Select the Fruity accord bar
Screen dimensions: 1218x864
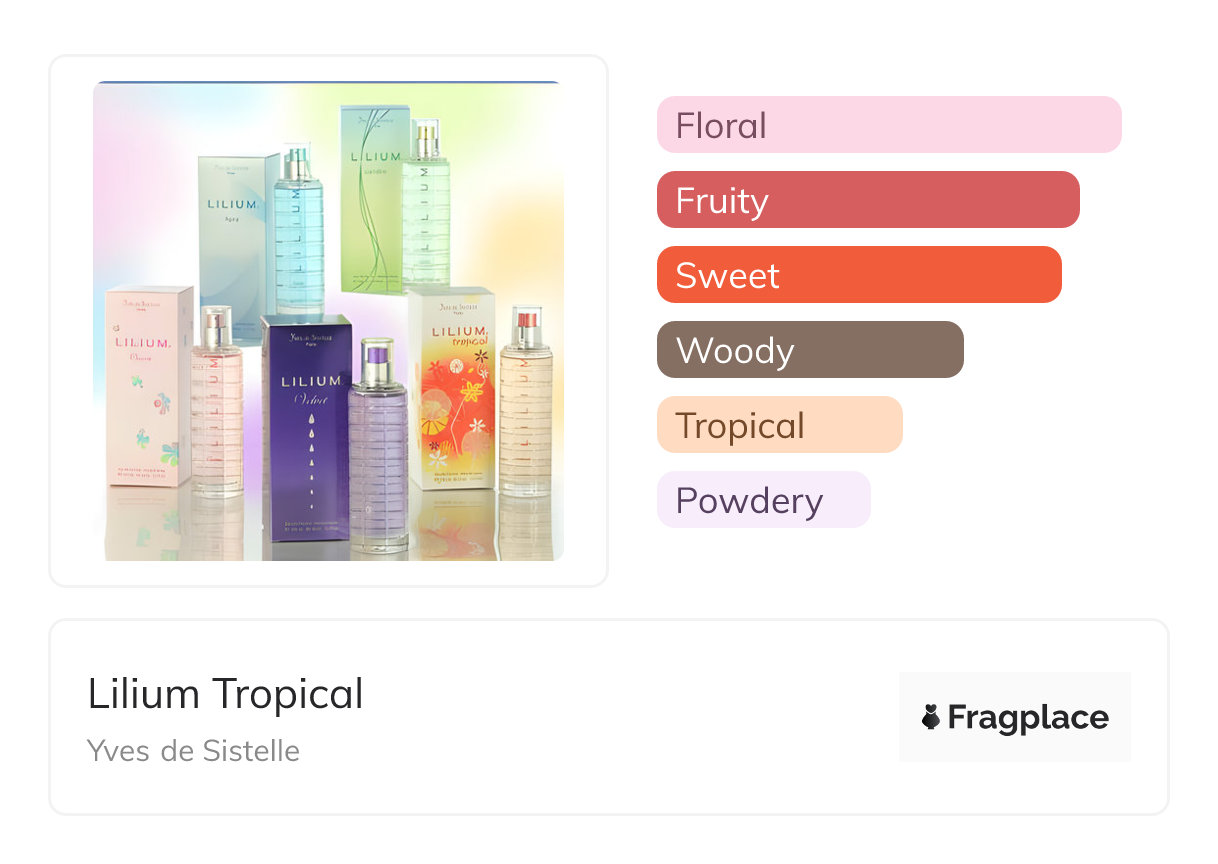[867, 200]
